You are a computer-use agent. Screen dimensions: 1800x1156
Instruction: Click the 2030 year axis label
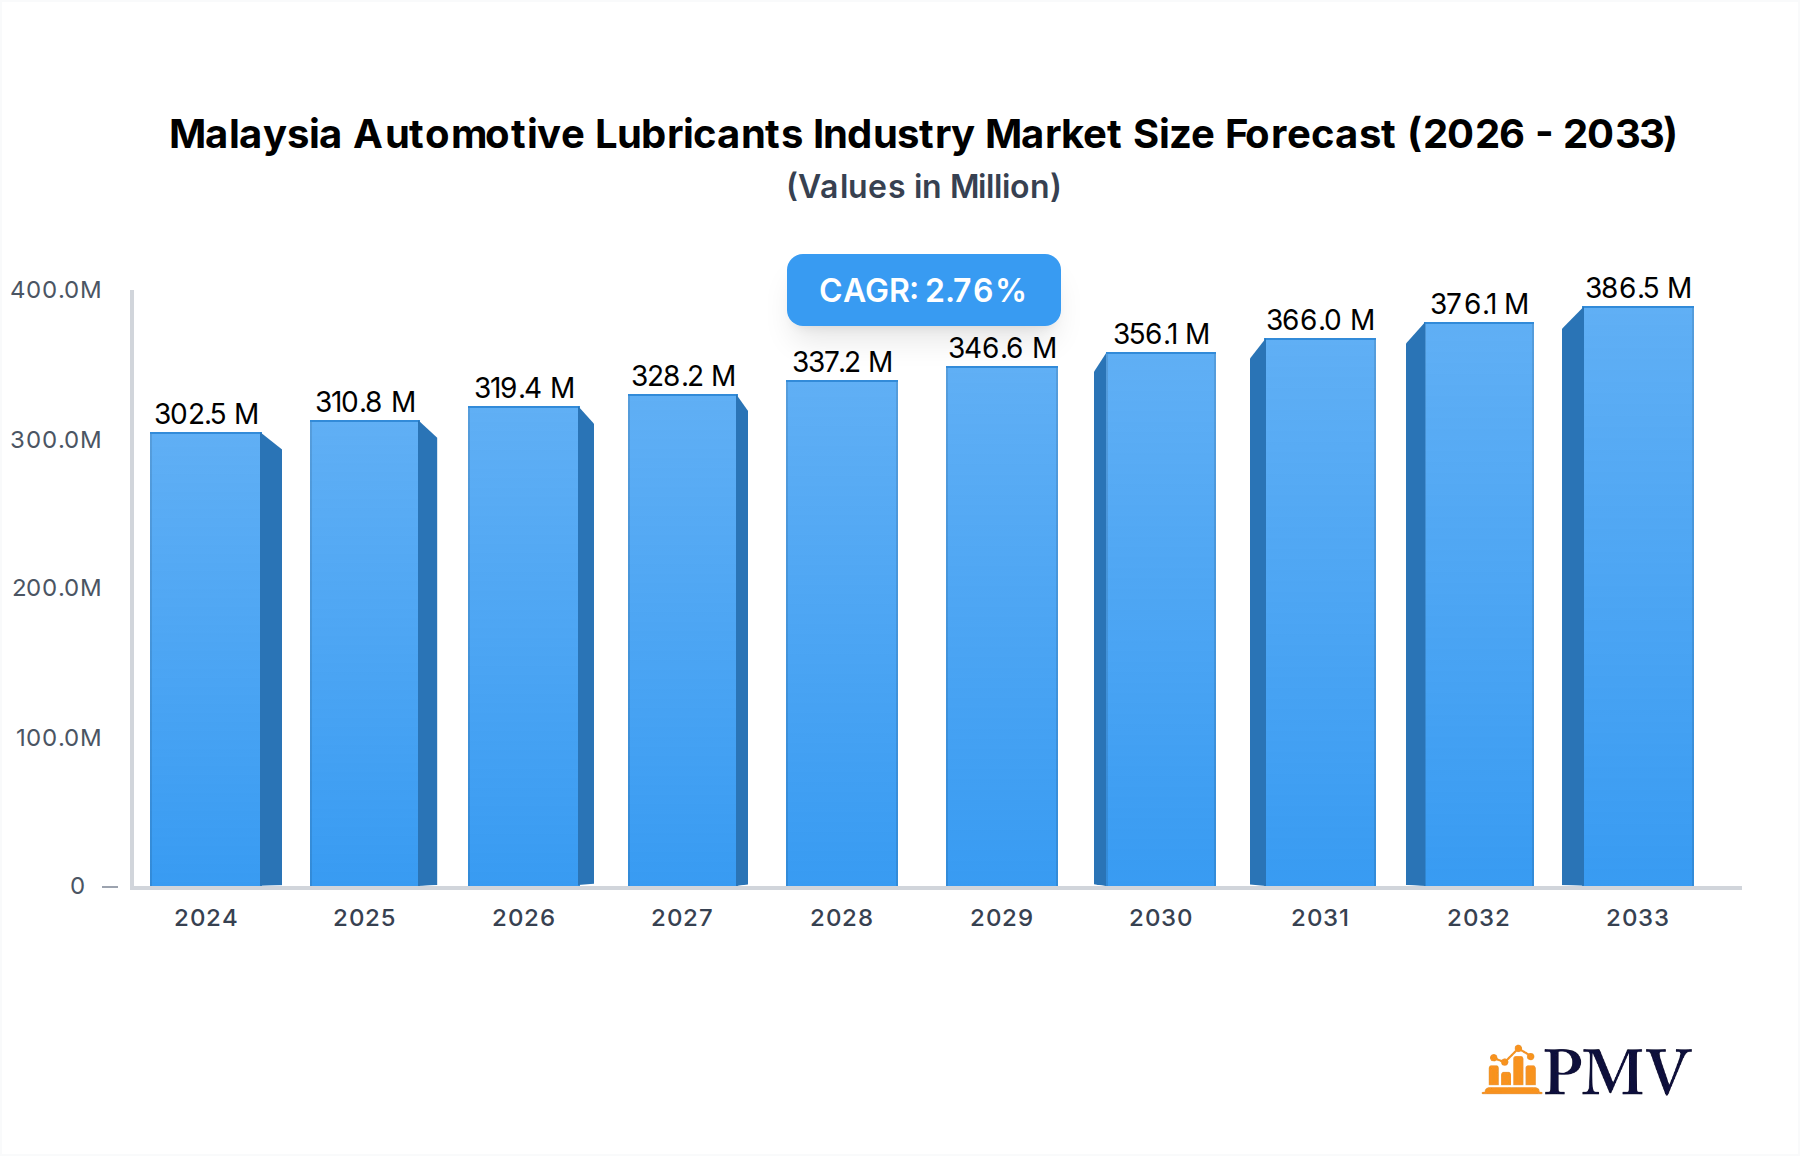(x=1161, y=917)
